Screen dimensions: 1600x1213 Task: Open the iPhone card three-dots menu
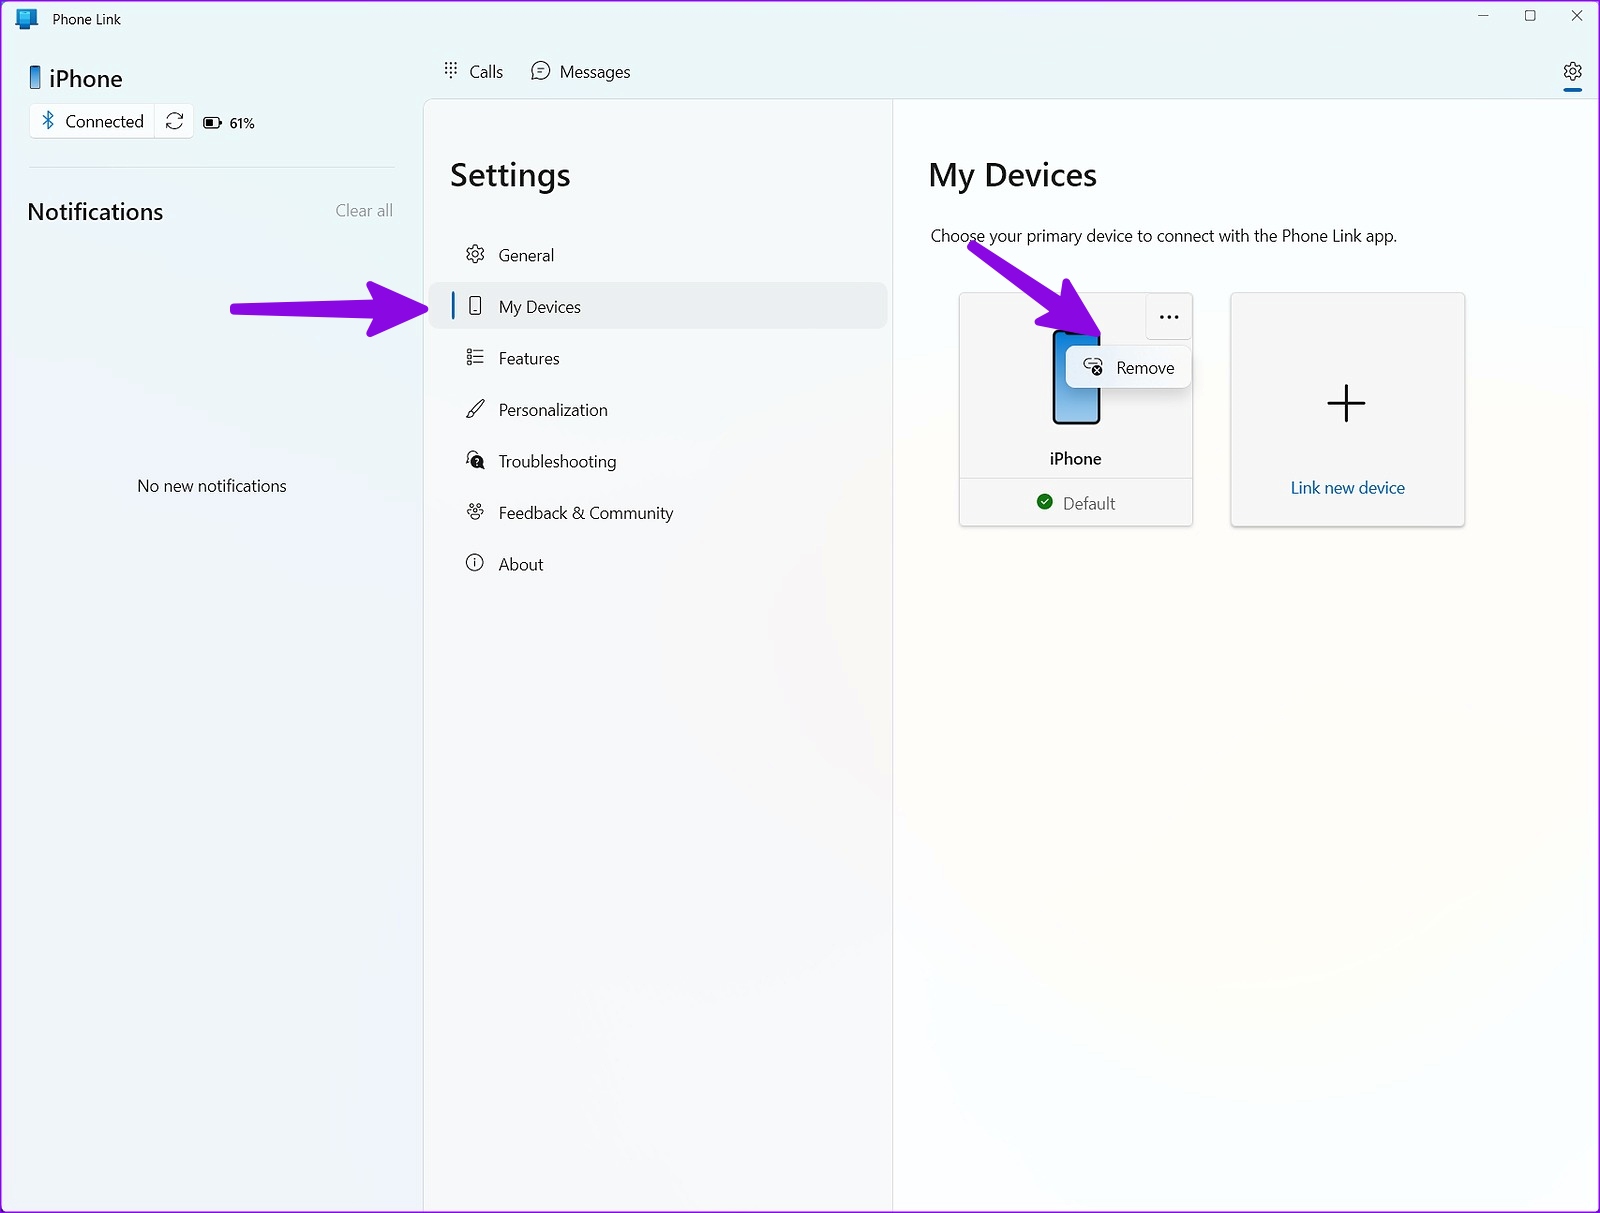coord(1168,317)
